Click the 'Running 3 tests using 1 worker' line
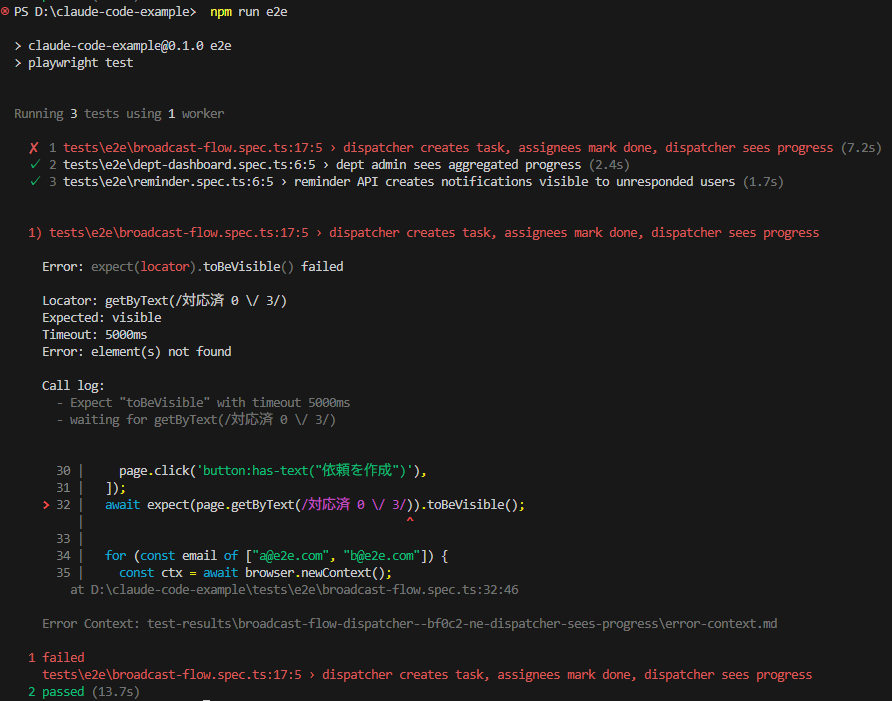This screenshot has width=892, height=701. pos(119,114)
